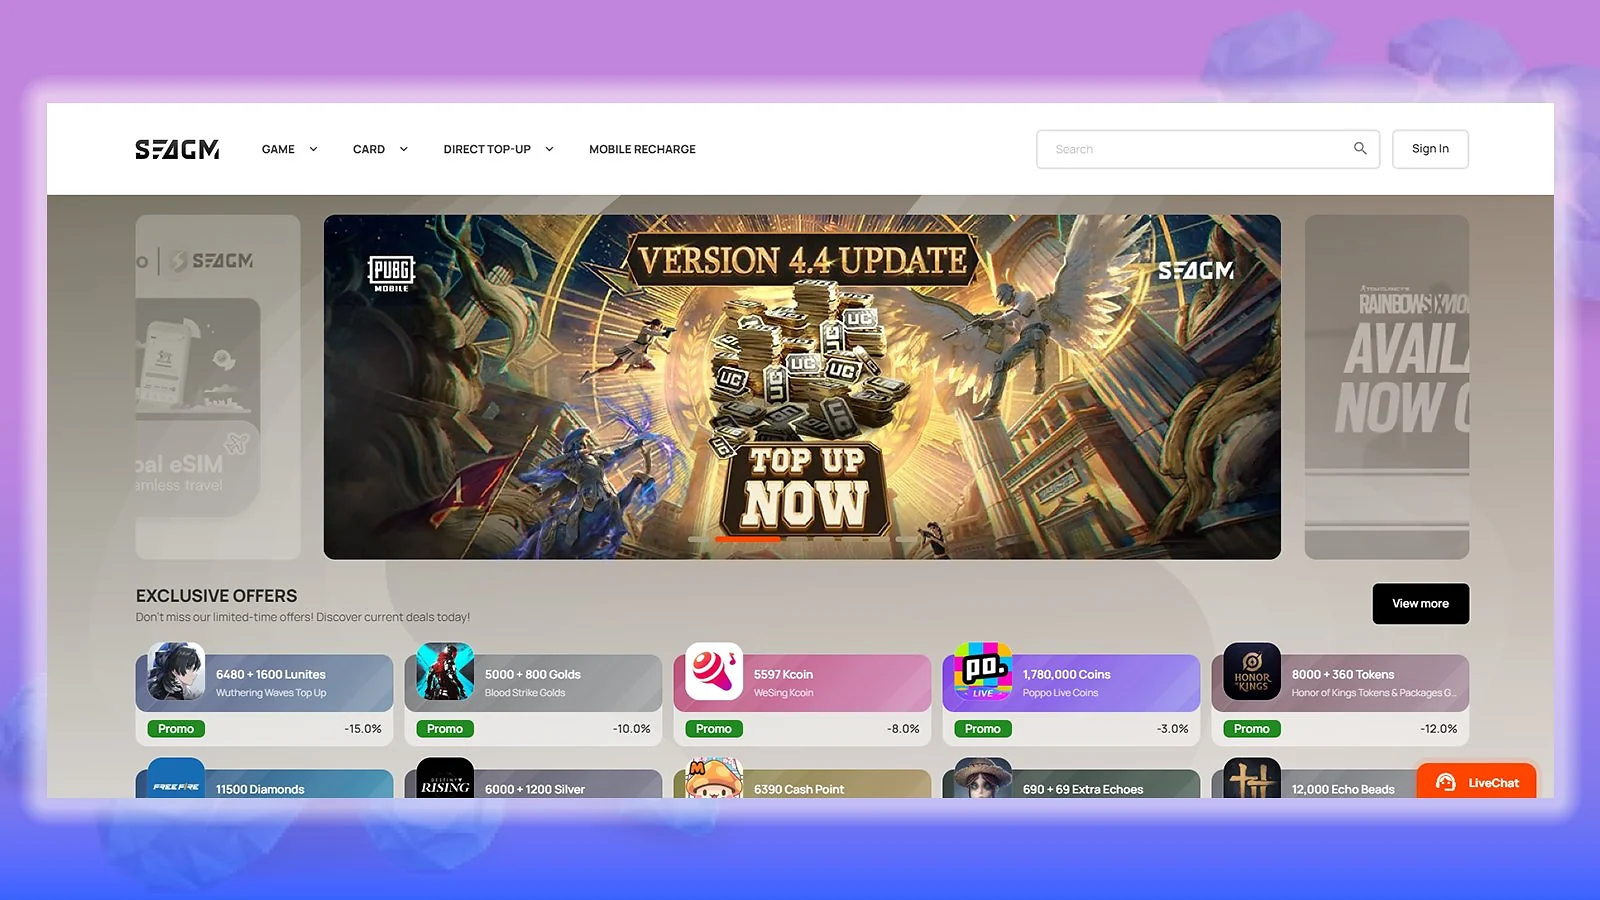
Task: Open the 8000 + 360 Tokens offer
Action: 1340,700
